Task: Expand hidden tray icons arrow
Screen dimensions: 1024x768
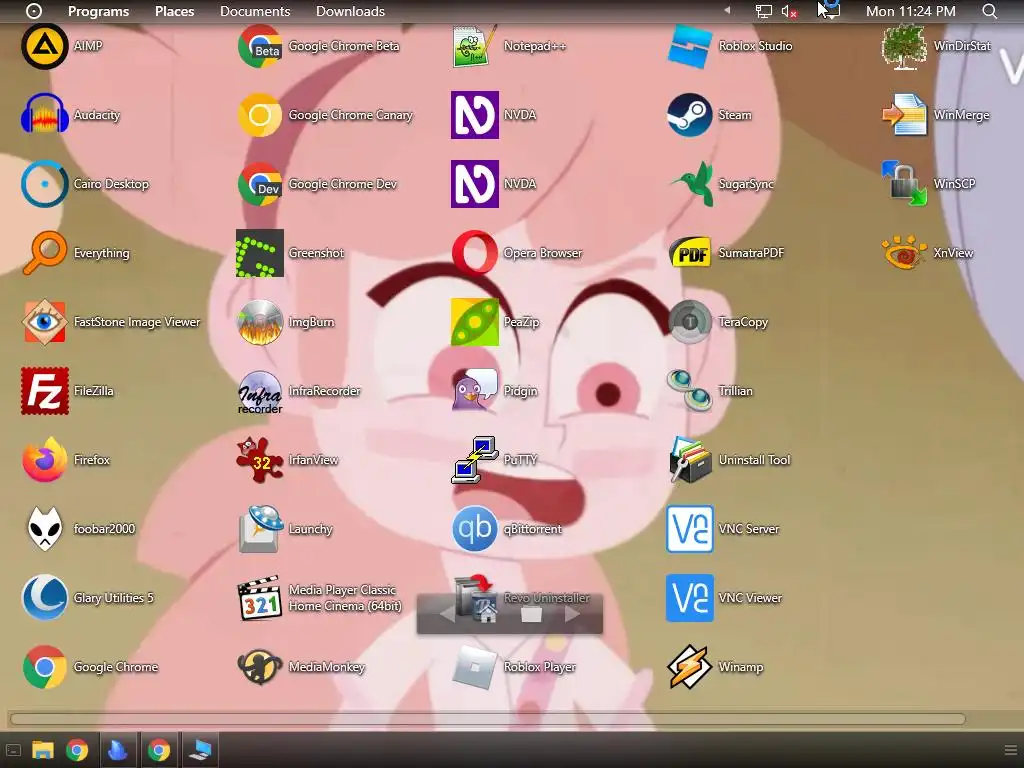Action: point(727,11)
